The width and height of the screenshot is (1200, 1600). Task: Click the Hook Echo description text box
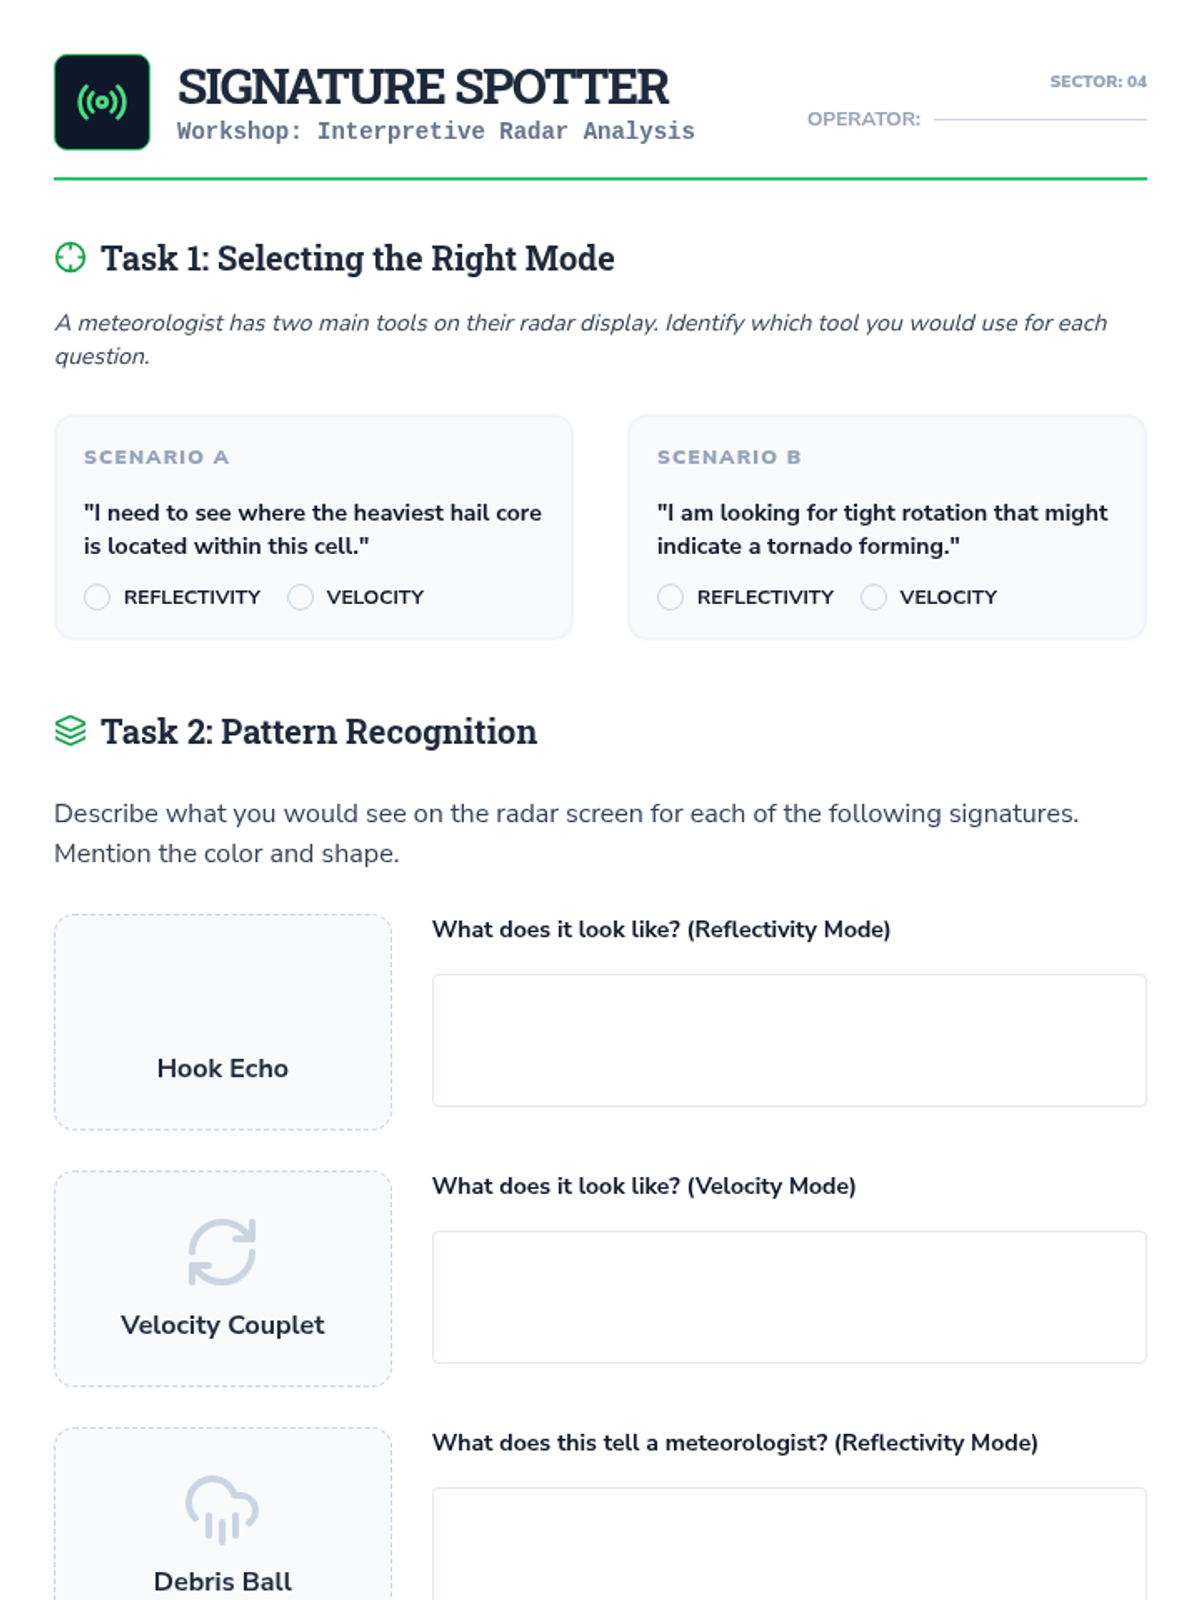[x=789, y=1040]
